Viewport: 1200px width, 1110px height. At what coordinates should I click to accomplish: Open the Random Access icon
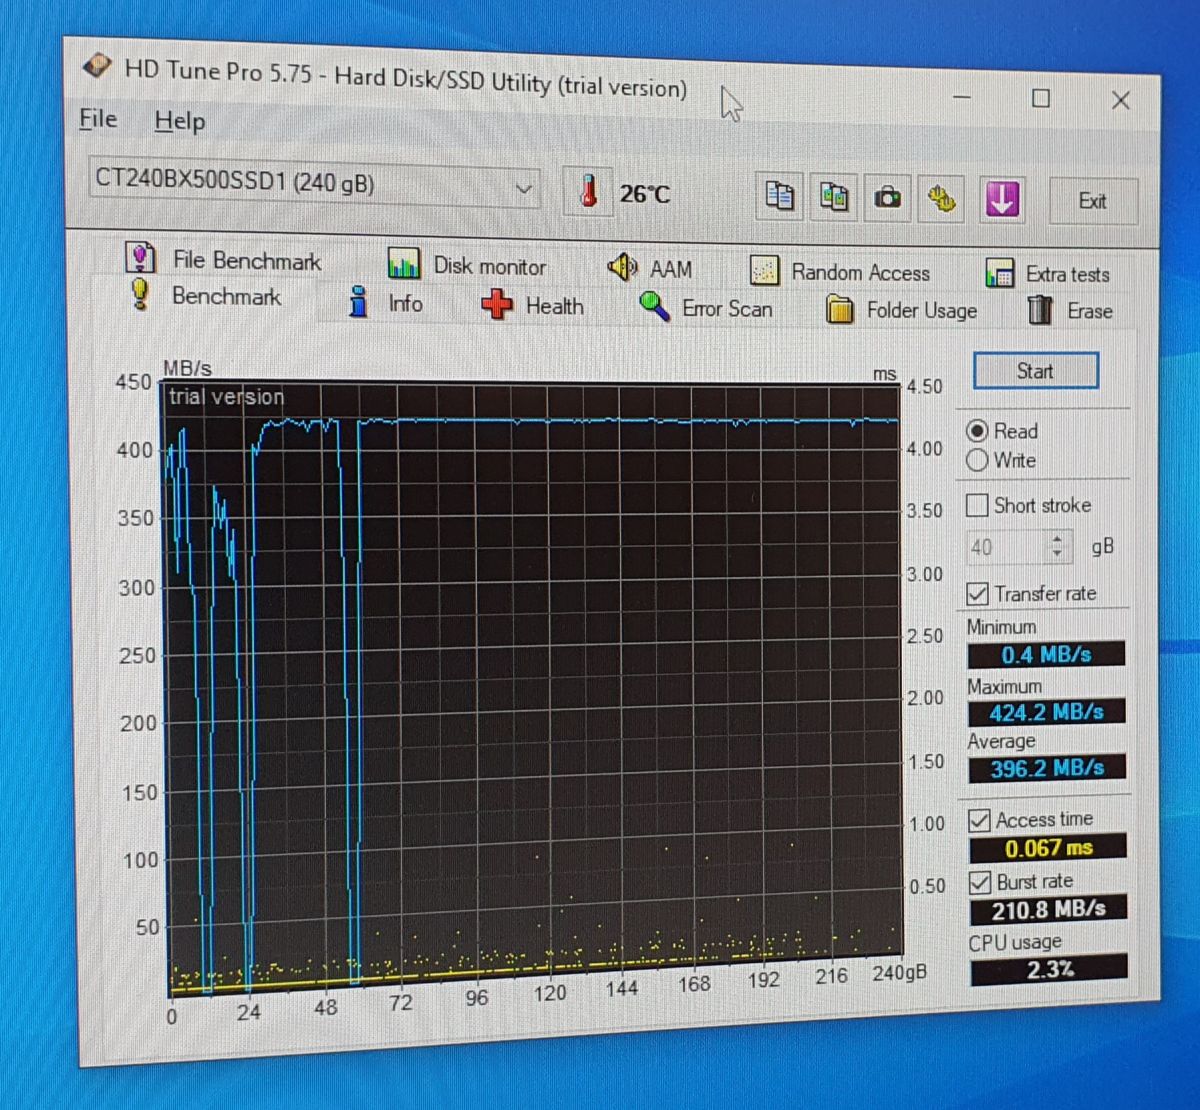[x=764, y=270]
